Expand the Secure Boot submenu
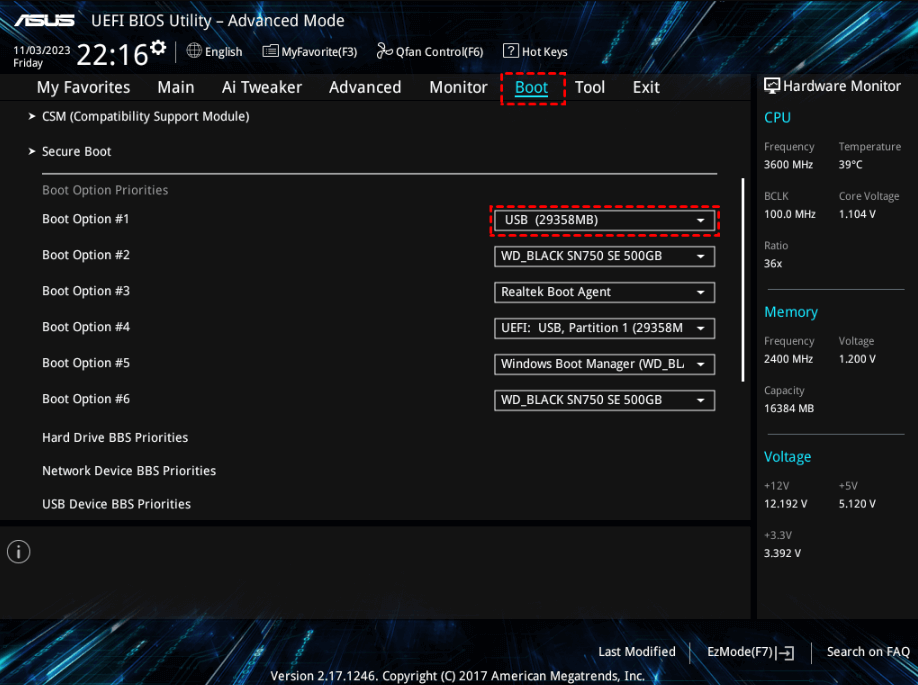Viewport: 918px width, 685px height. click(x=76, y=151)
